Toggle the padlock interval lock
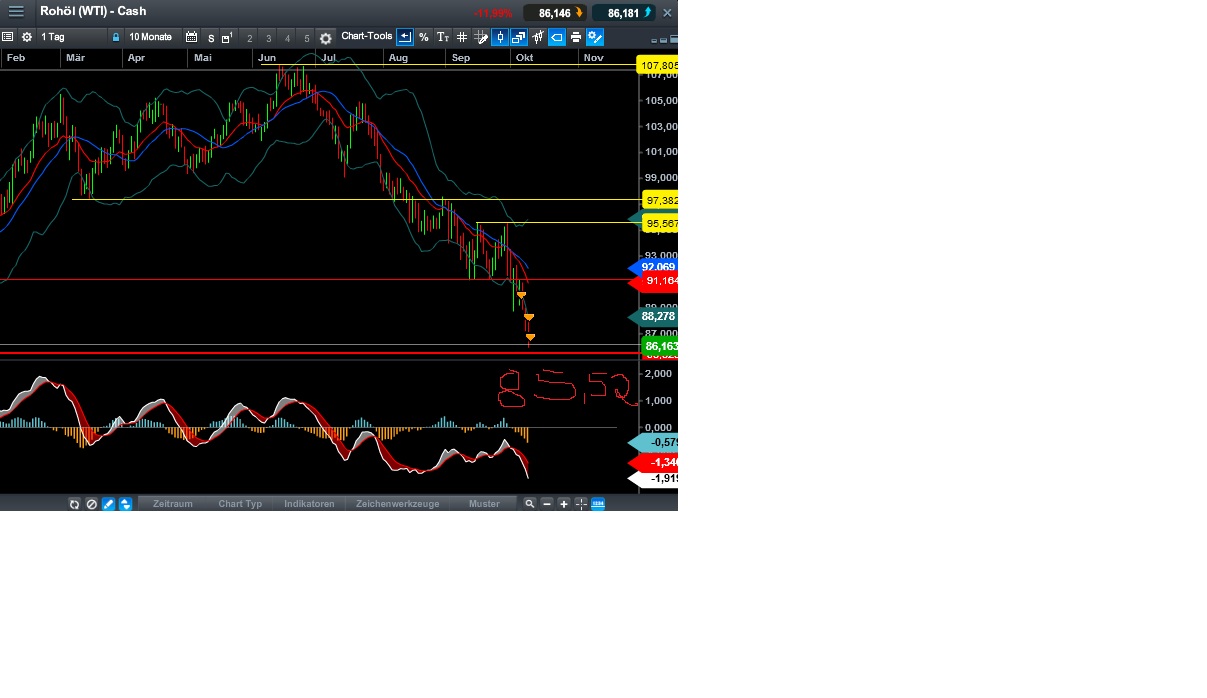This screenshot has width=1207, height=698. pos(116,36)
